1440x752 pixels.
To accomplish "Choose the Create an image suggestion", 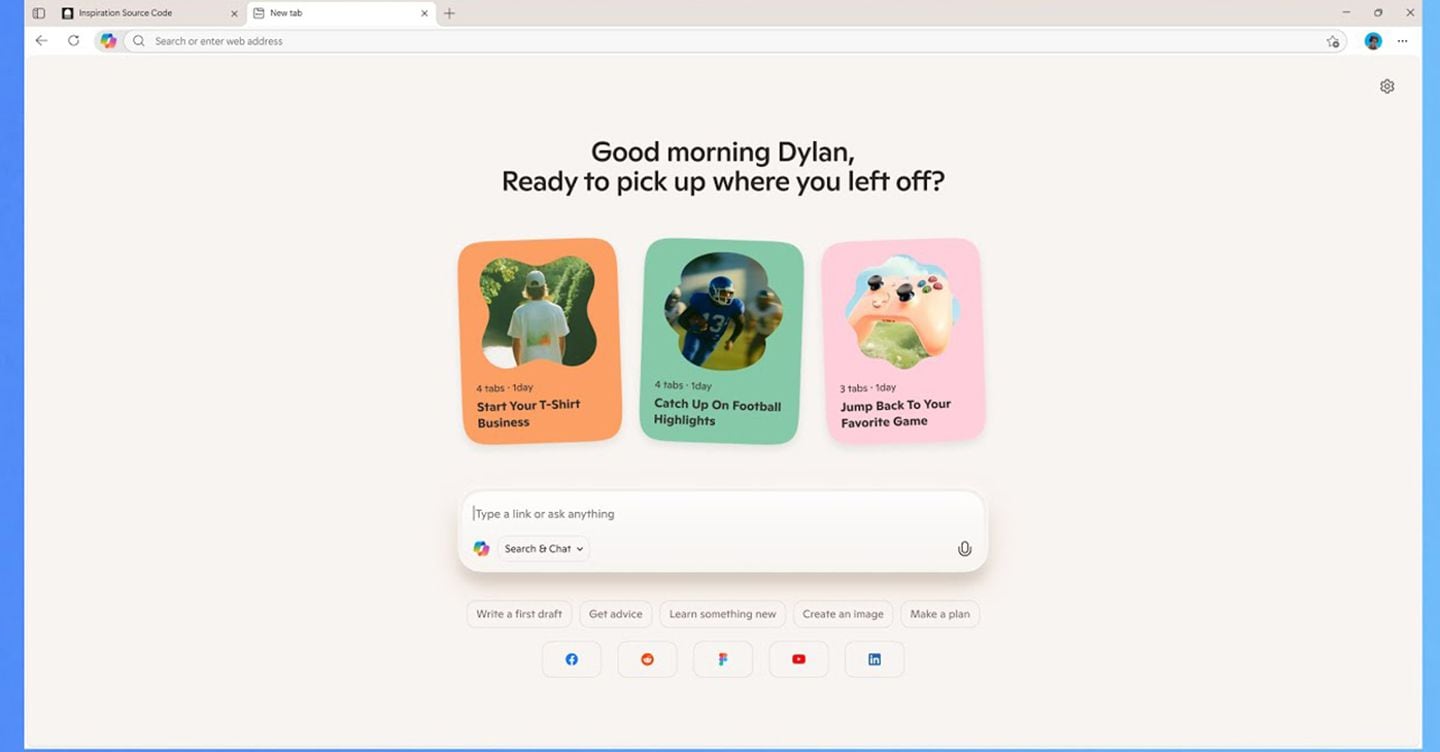I will point(842,613).
